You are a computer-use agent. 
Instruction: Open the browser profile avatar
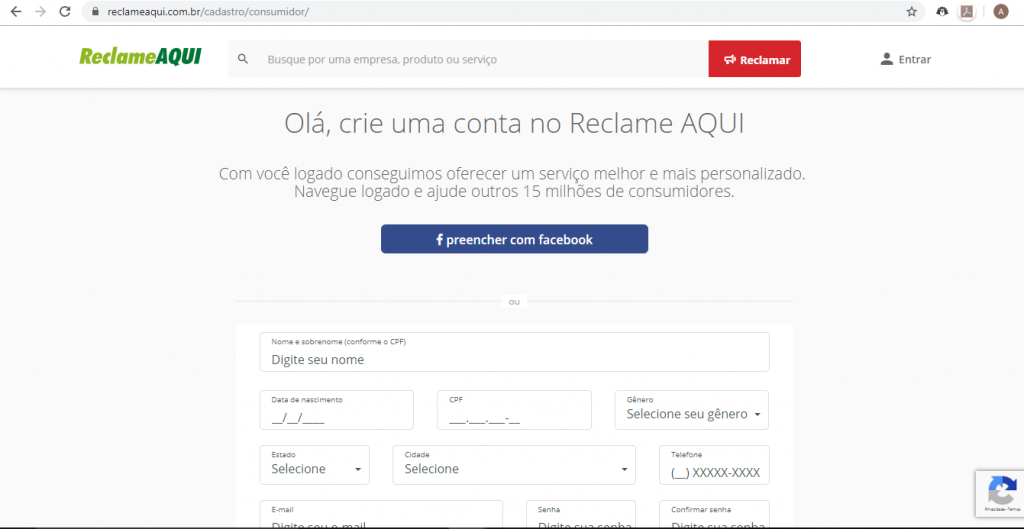point(1000,12)
